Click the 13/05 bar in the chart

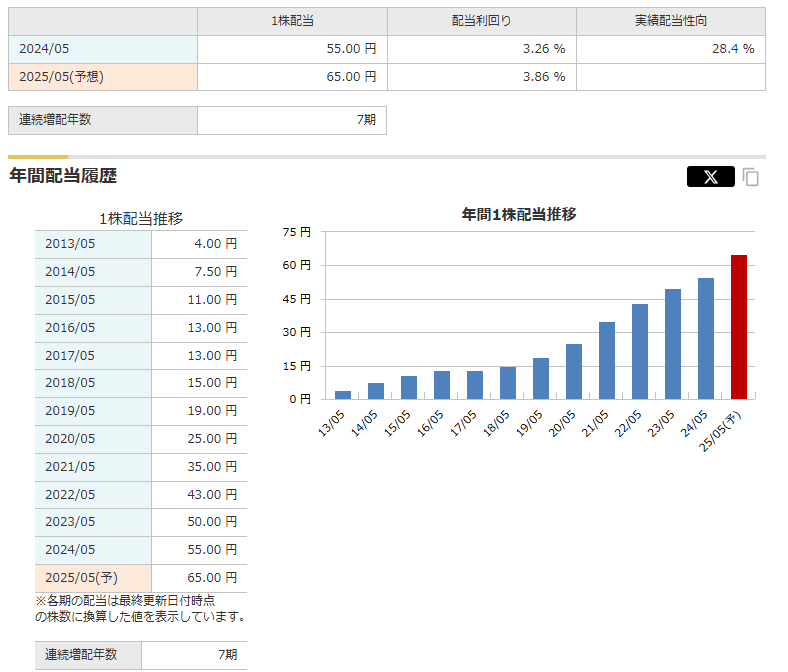point(343,394)
